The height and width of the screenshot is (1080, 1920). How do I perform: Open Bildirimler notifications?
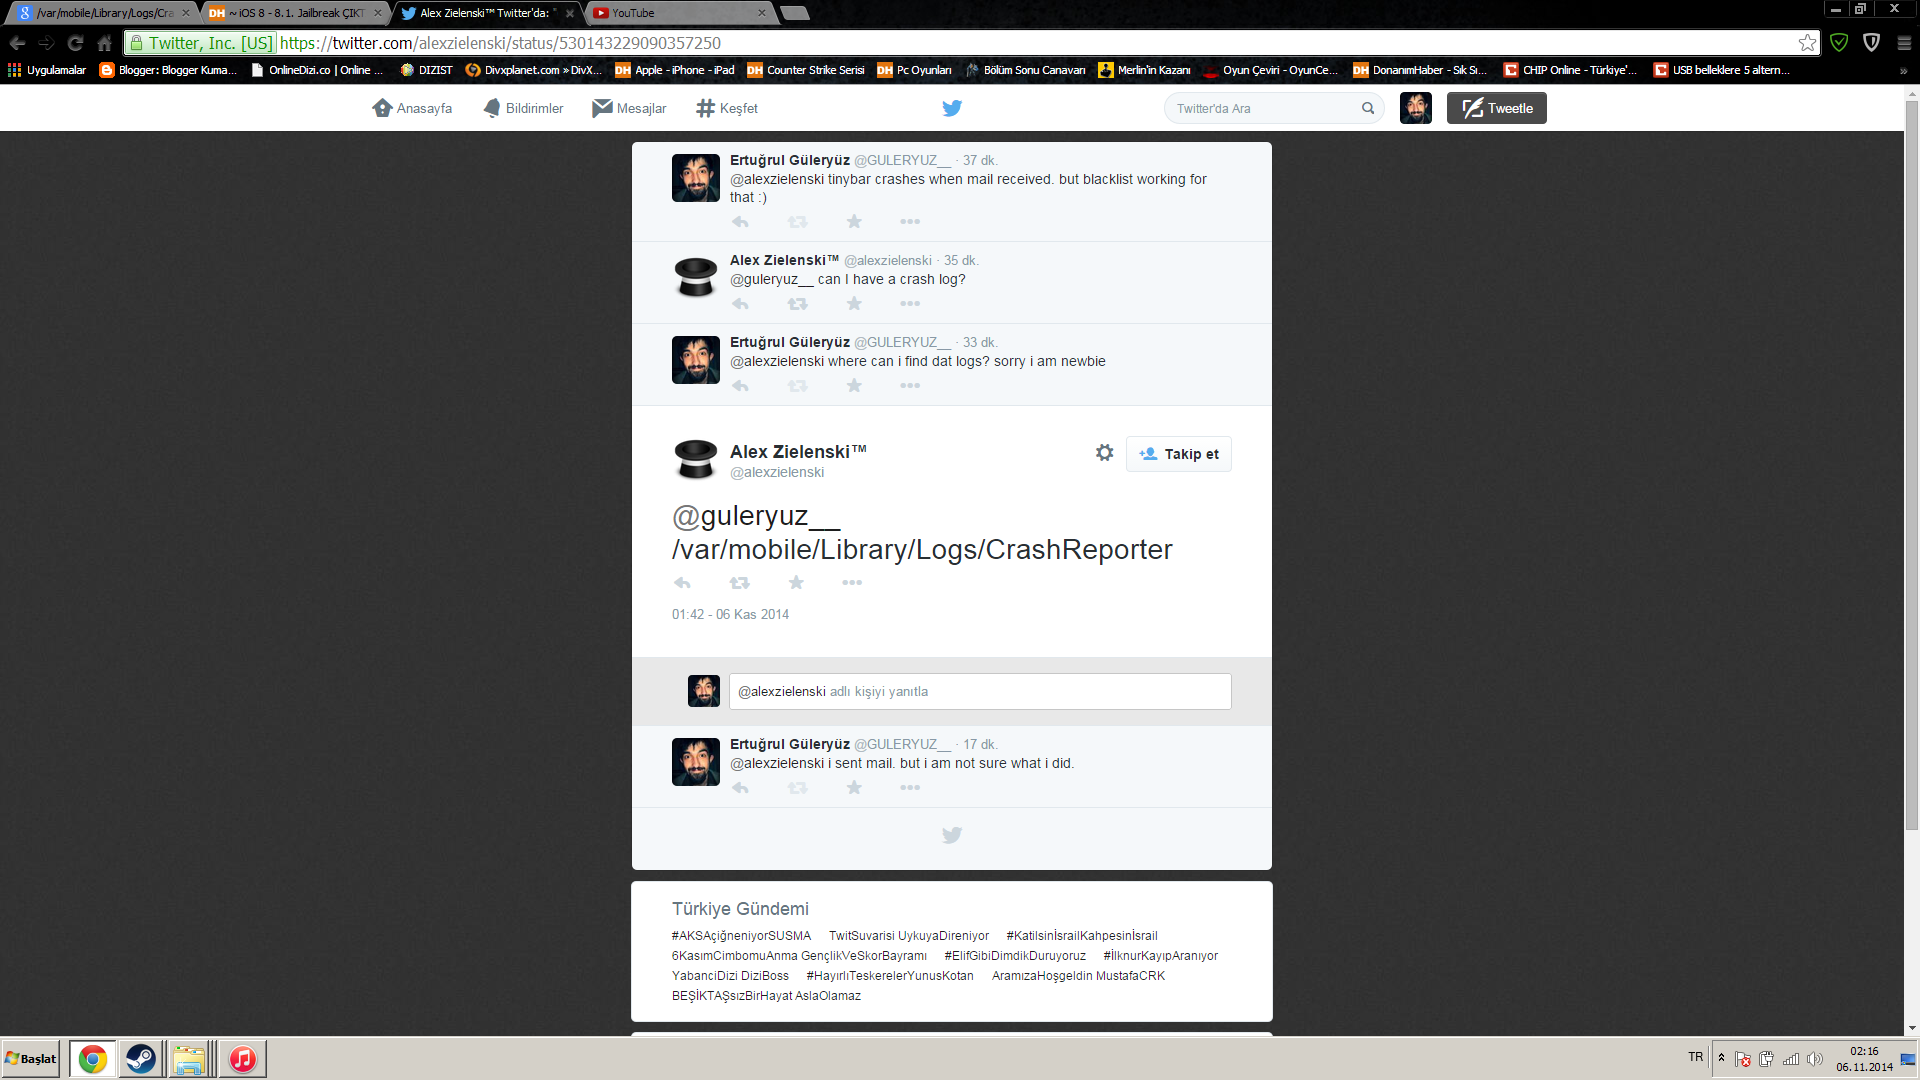[x=523, y=108]
